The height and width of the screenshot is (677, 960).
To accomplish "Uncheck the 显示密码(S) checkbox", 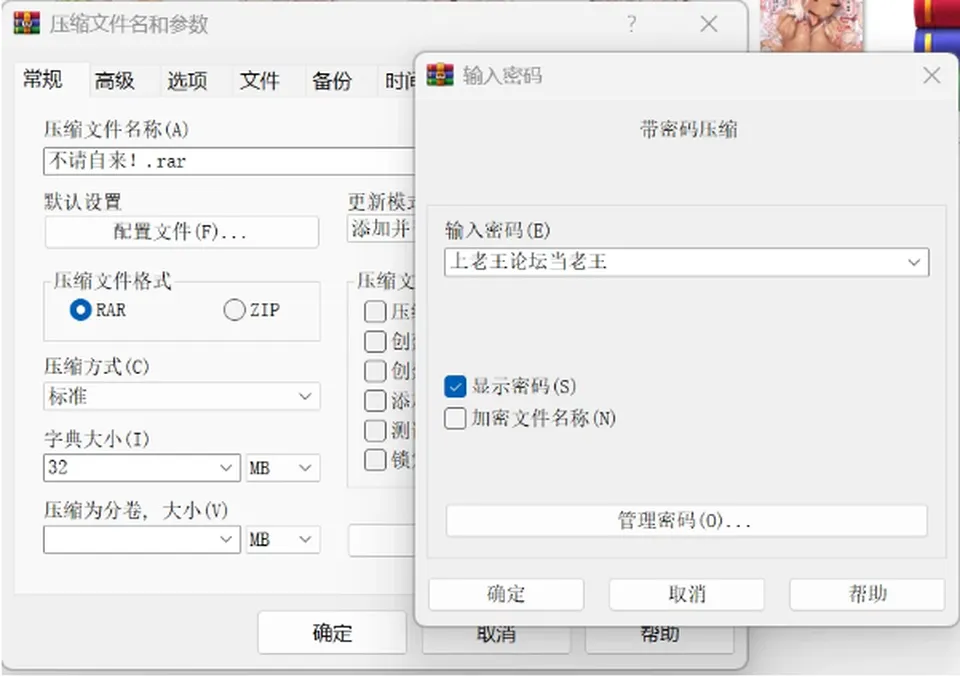I will point(455,386).
